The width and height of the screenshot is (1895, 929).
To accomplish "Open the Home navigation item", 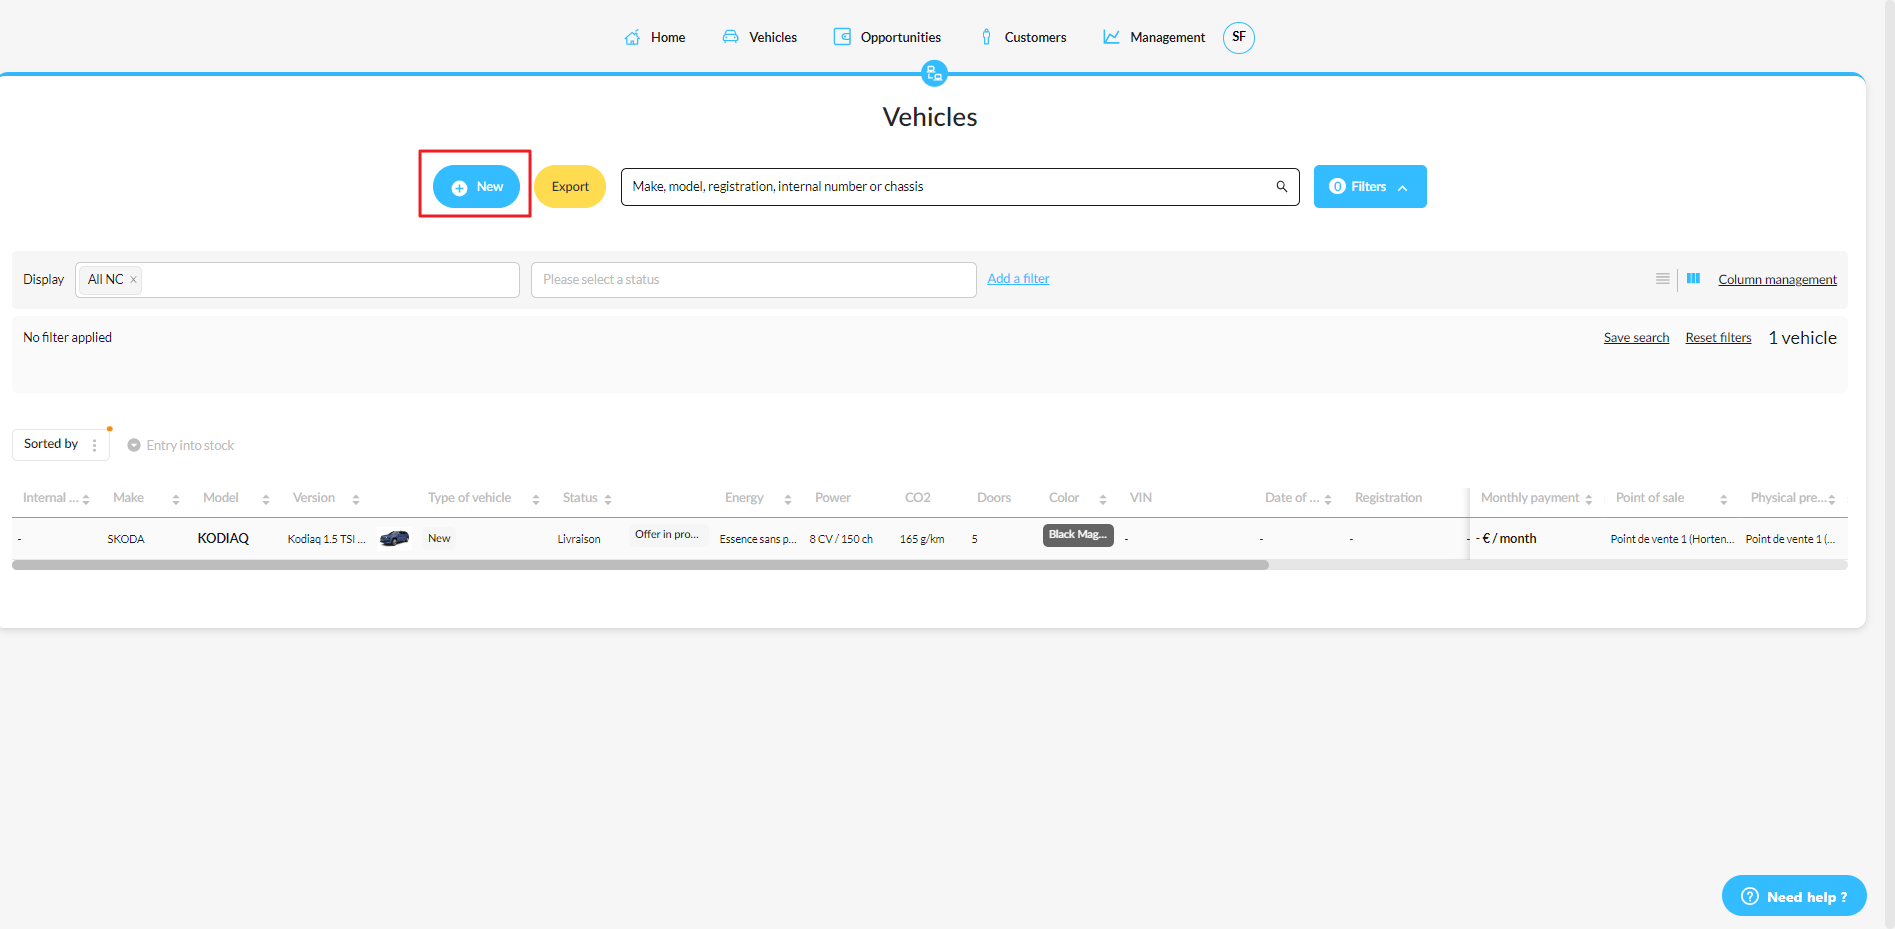I will point(655,37).
